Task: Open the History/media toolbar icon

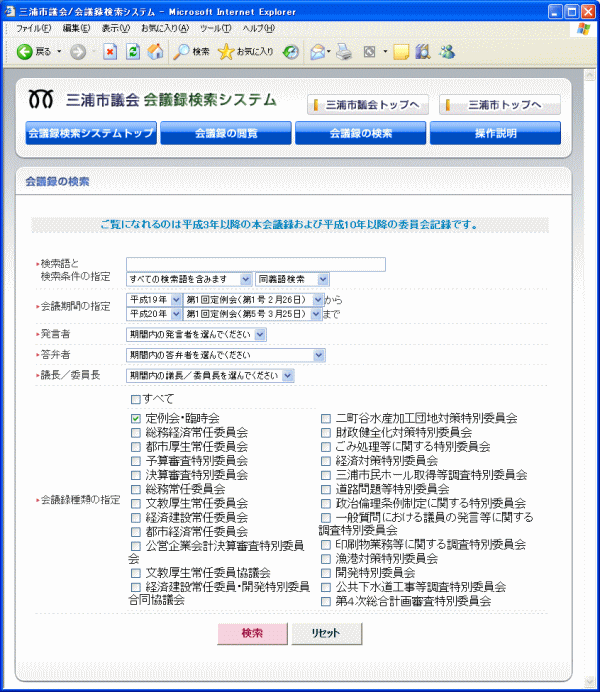Action: pos(291,52)
